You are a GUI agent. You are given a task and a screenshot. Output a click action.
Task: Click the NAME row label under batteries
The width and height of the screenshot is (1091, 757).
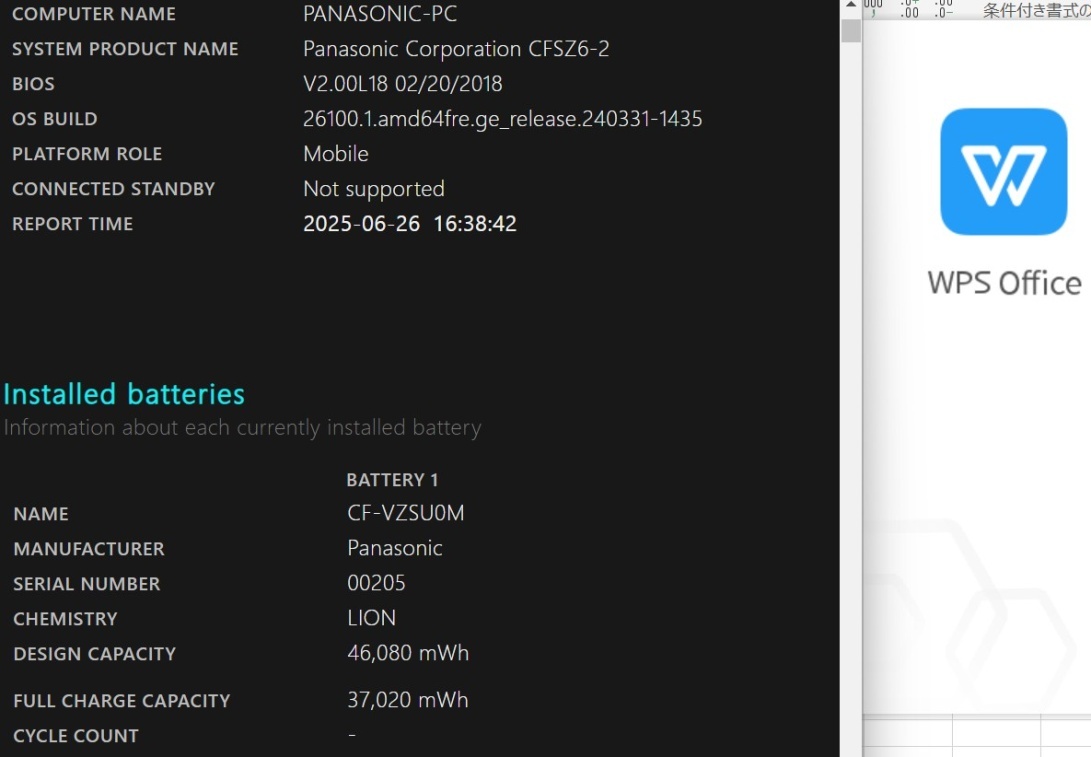tap(41, 514)
